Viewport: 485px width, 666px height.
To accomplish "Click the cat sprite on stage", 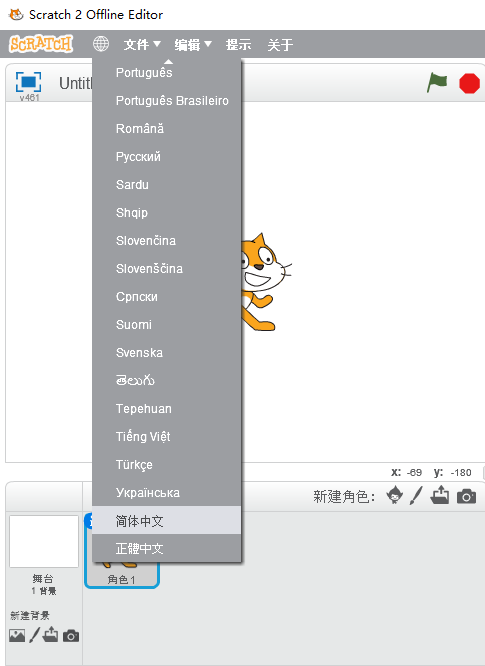I will point(265,282).
